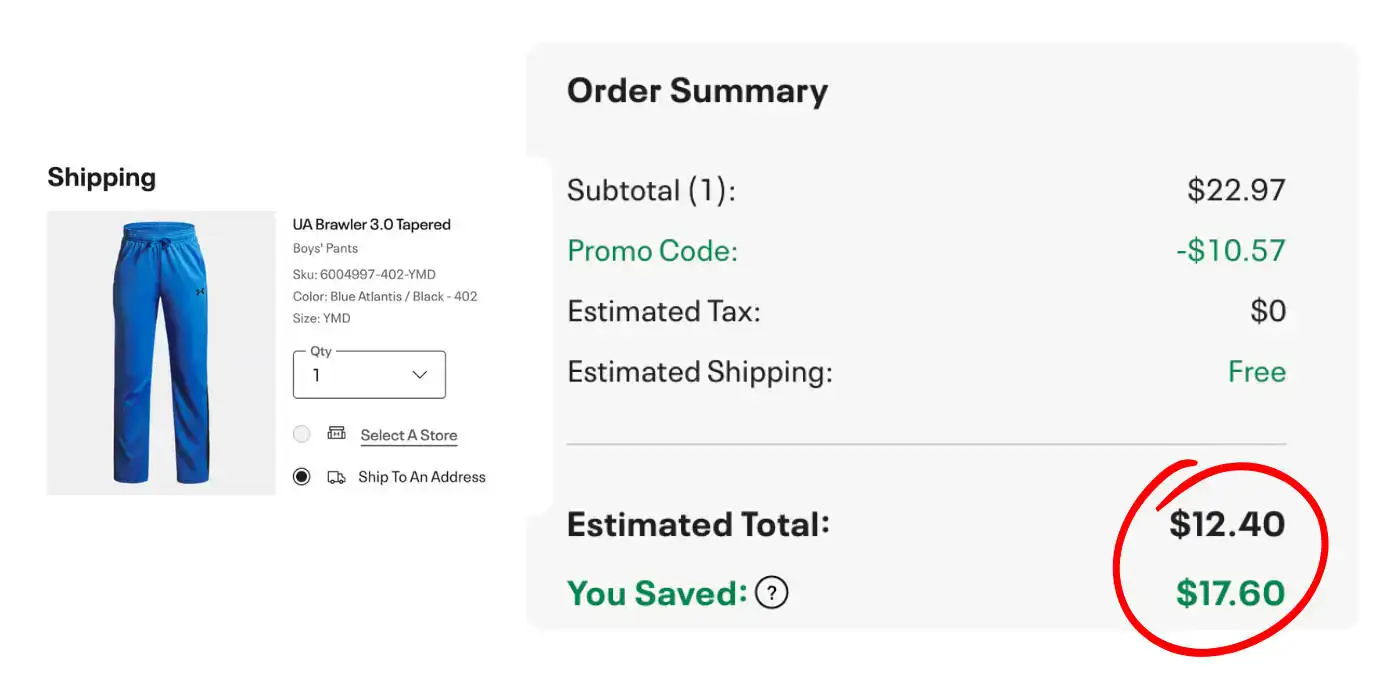Click the Subtotal (1) amount $22.97

coord(1236,190)
